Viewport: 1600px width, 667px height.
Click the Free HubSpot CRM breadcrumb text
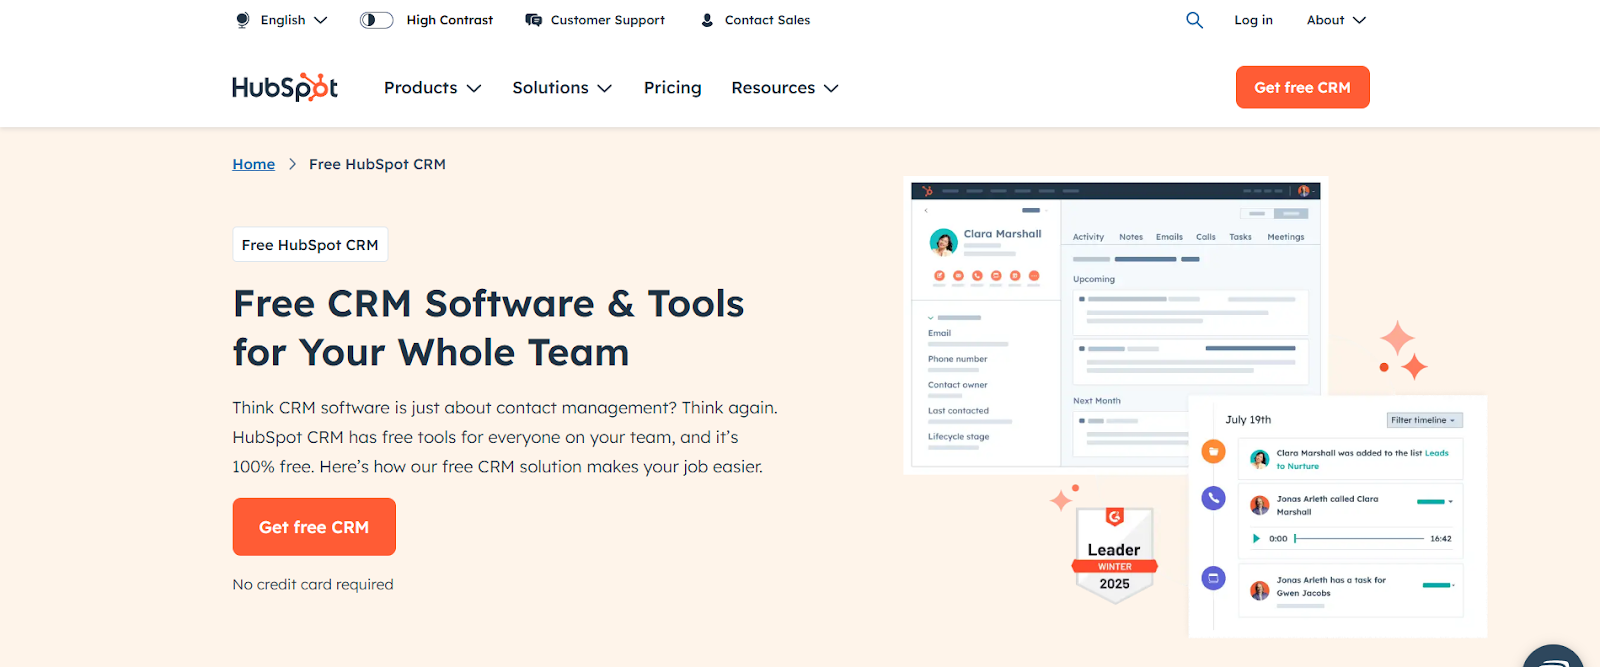377,164
